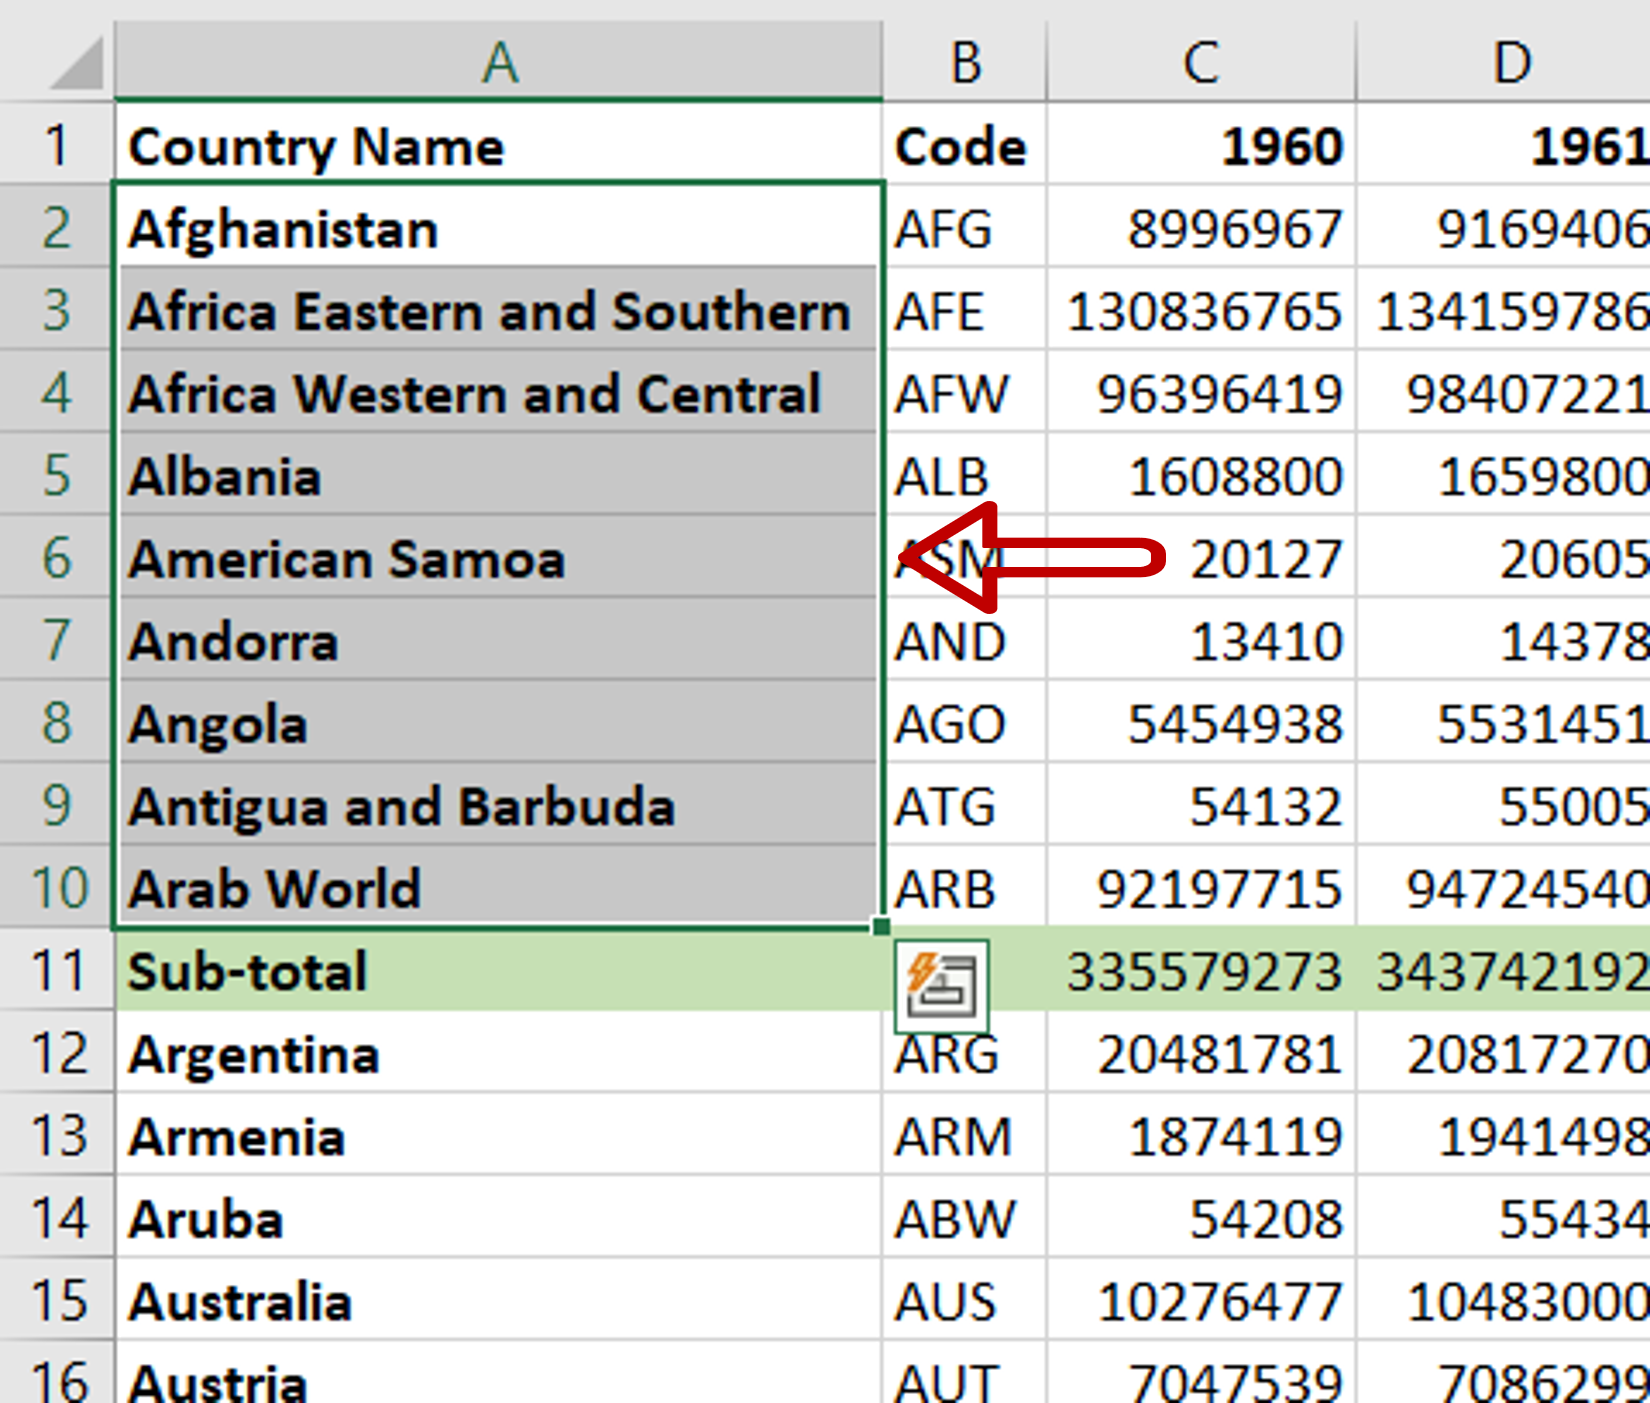This screenshot has height=1403, width=1650.
Task: Select the cell containing Australia
Action: point(498,1302)
